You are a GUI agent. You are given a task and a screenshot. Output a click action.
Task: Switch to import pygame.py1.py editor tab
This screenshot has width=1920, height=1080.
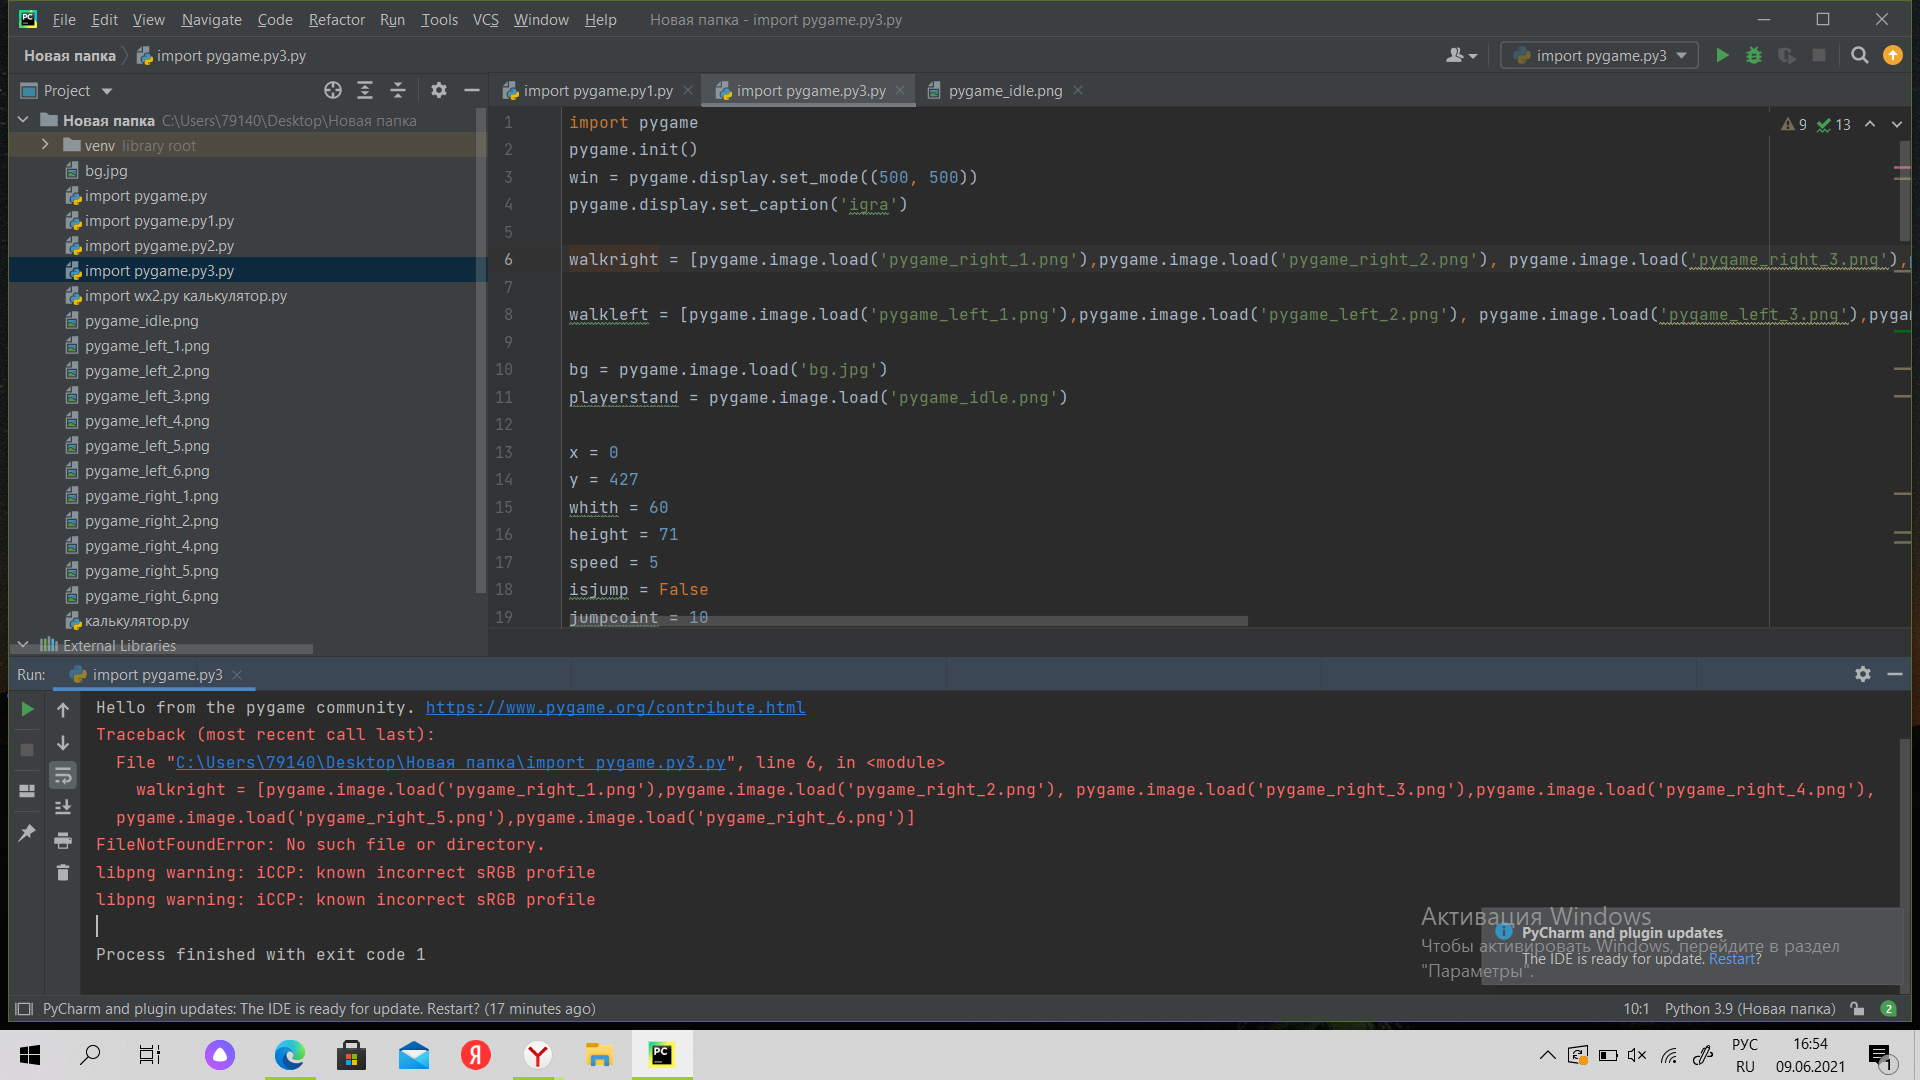click(x=598, y=91)
